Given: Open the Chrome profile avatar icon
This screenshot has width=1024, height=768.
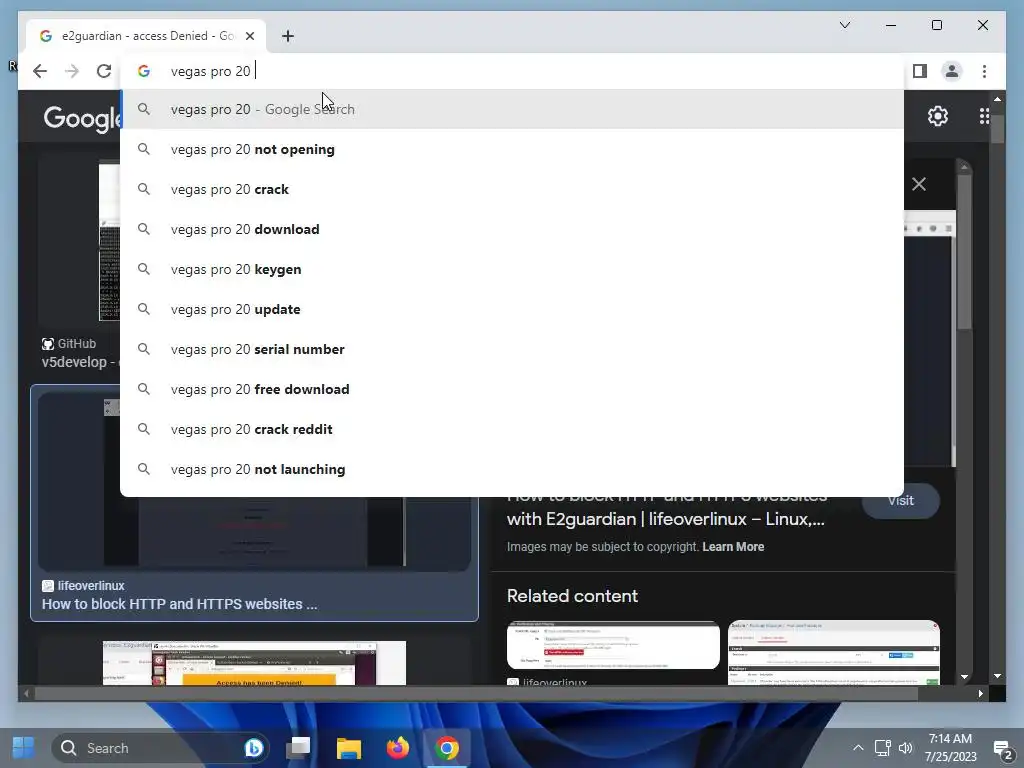Looking at the screenshot, I should (952, 71).
